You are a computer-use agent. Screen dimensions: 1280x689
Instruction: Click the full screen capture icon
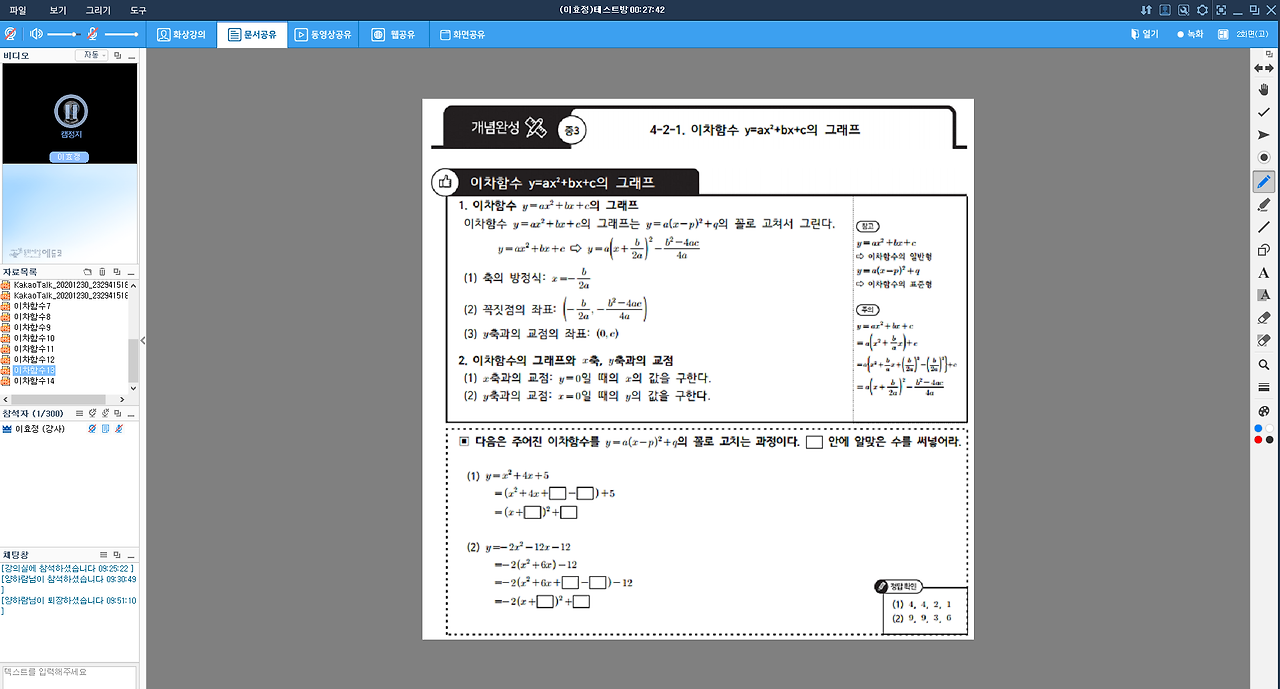point(1220,10)
